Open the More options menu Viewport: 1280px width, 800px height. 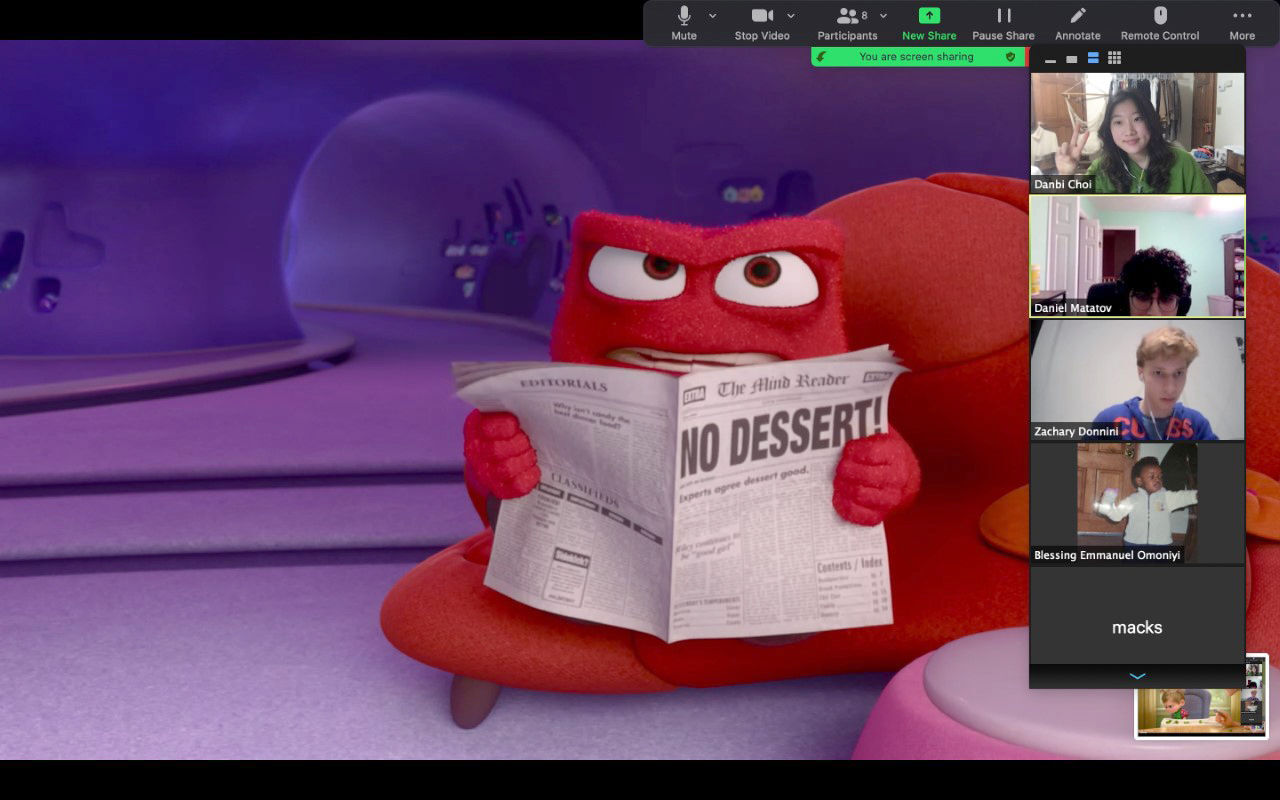pos(1242,23)
